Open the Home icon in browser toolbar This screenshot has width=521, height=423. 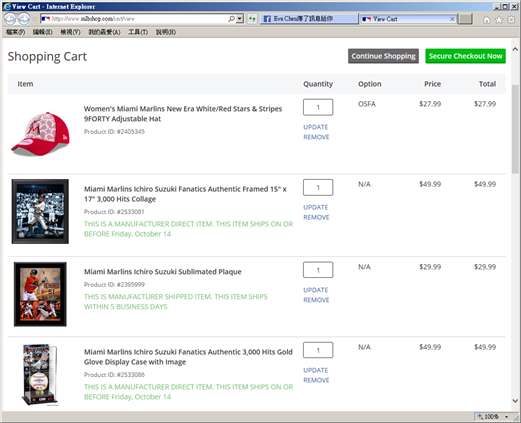click(x=487, y=20)
